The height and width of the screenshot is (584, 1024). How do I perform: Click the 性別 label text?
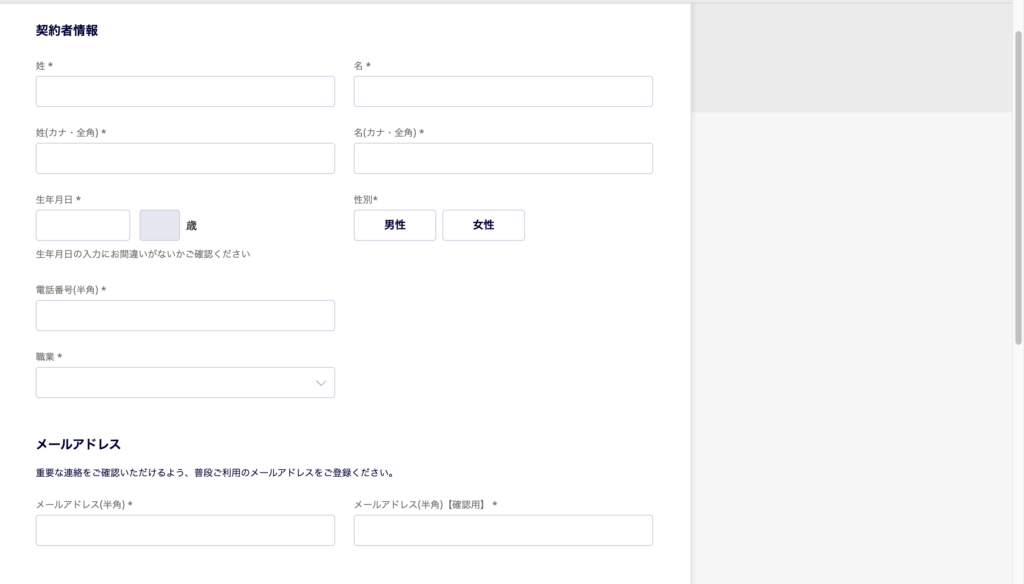(363, 200)
